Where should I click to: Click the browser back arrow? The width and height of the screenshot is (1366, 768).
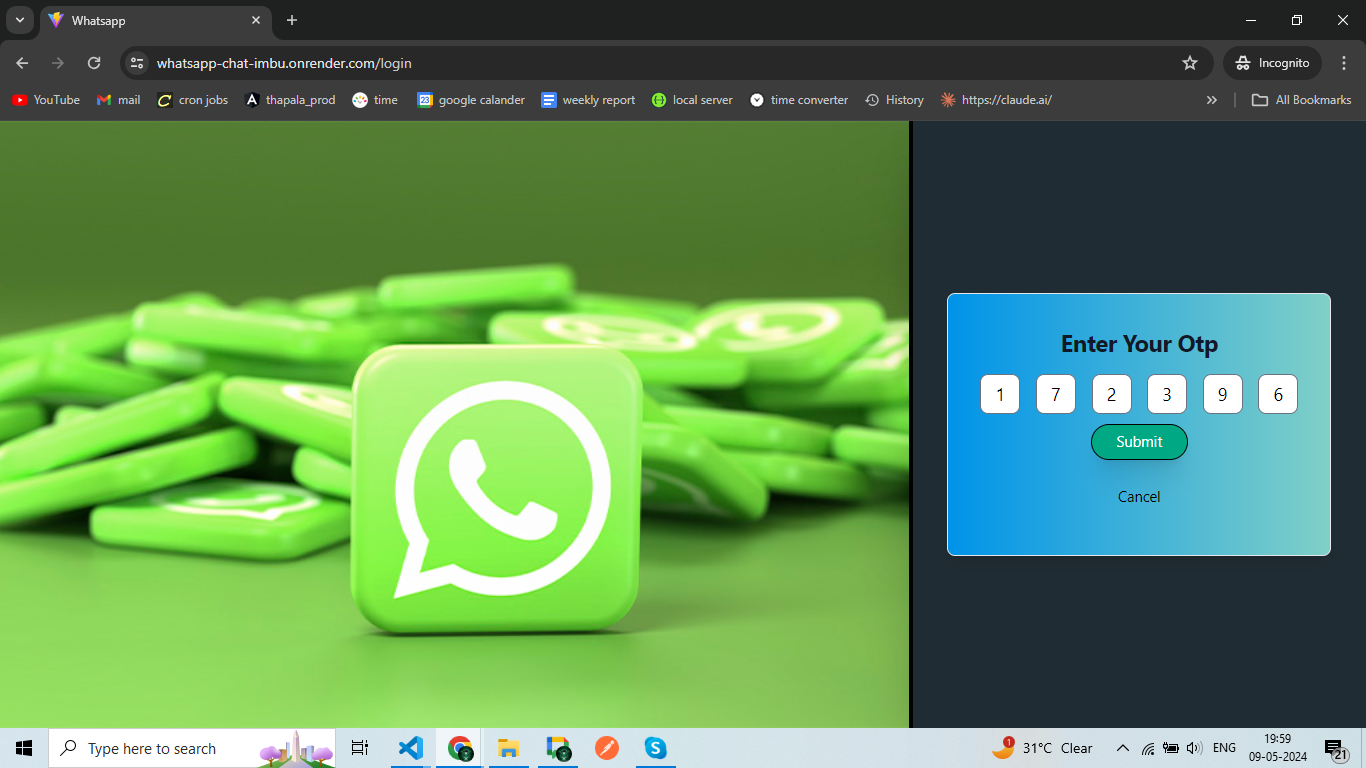pos(22,63)
